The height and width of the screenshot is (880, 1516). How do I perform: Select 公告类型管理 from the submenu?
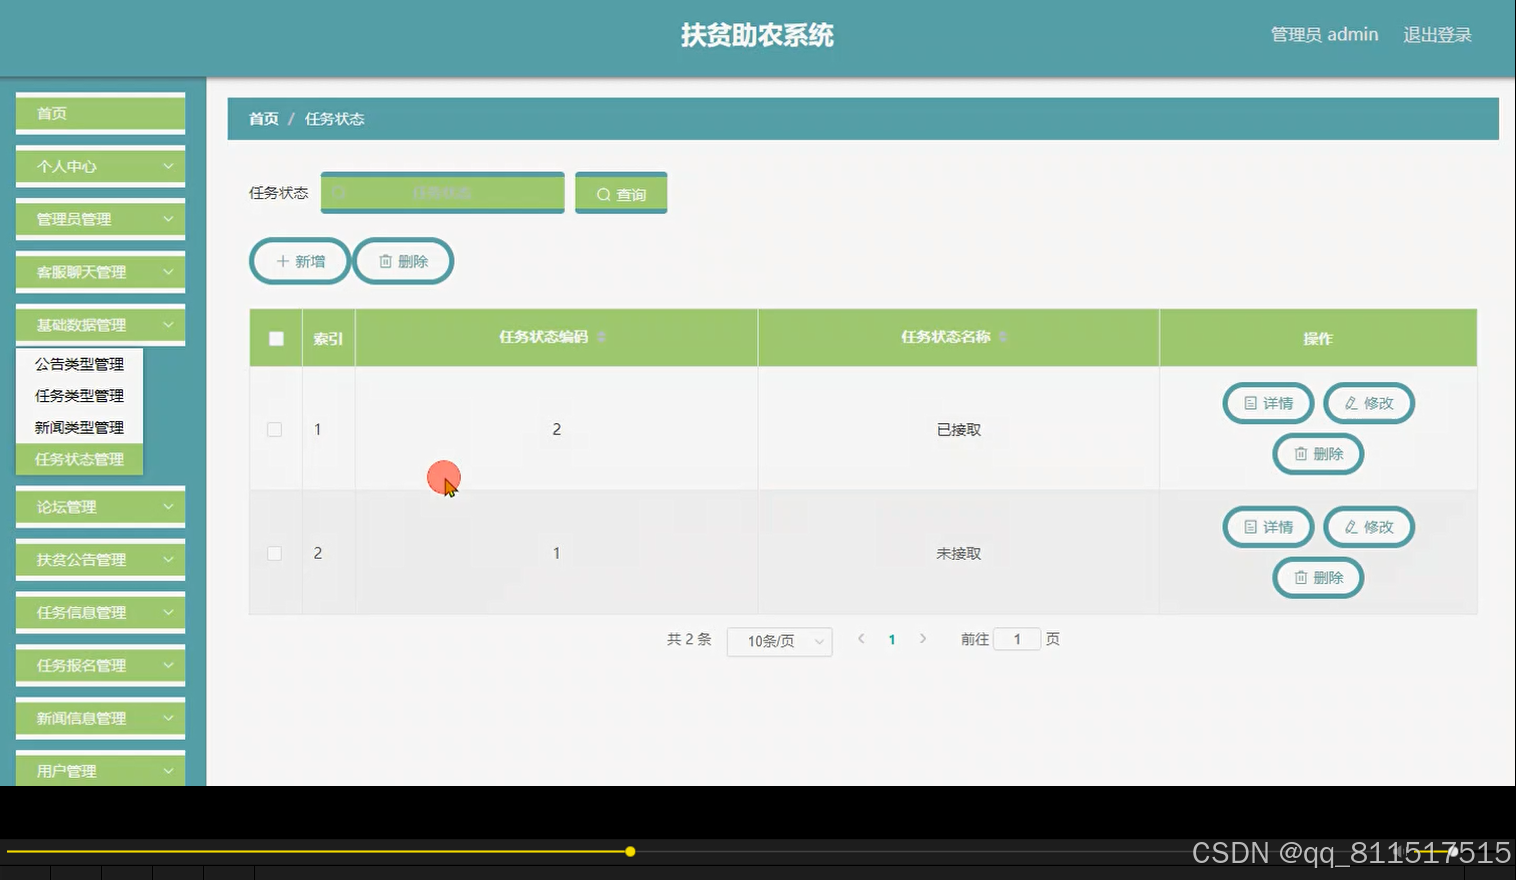(x=80, y=364)
